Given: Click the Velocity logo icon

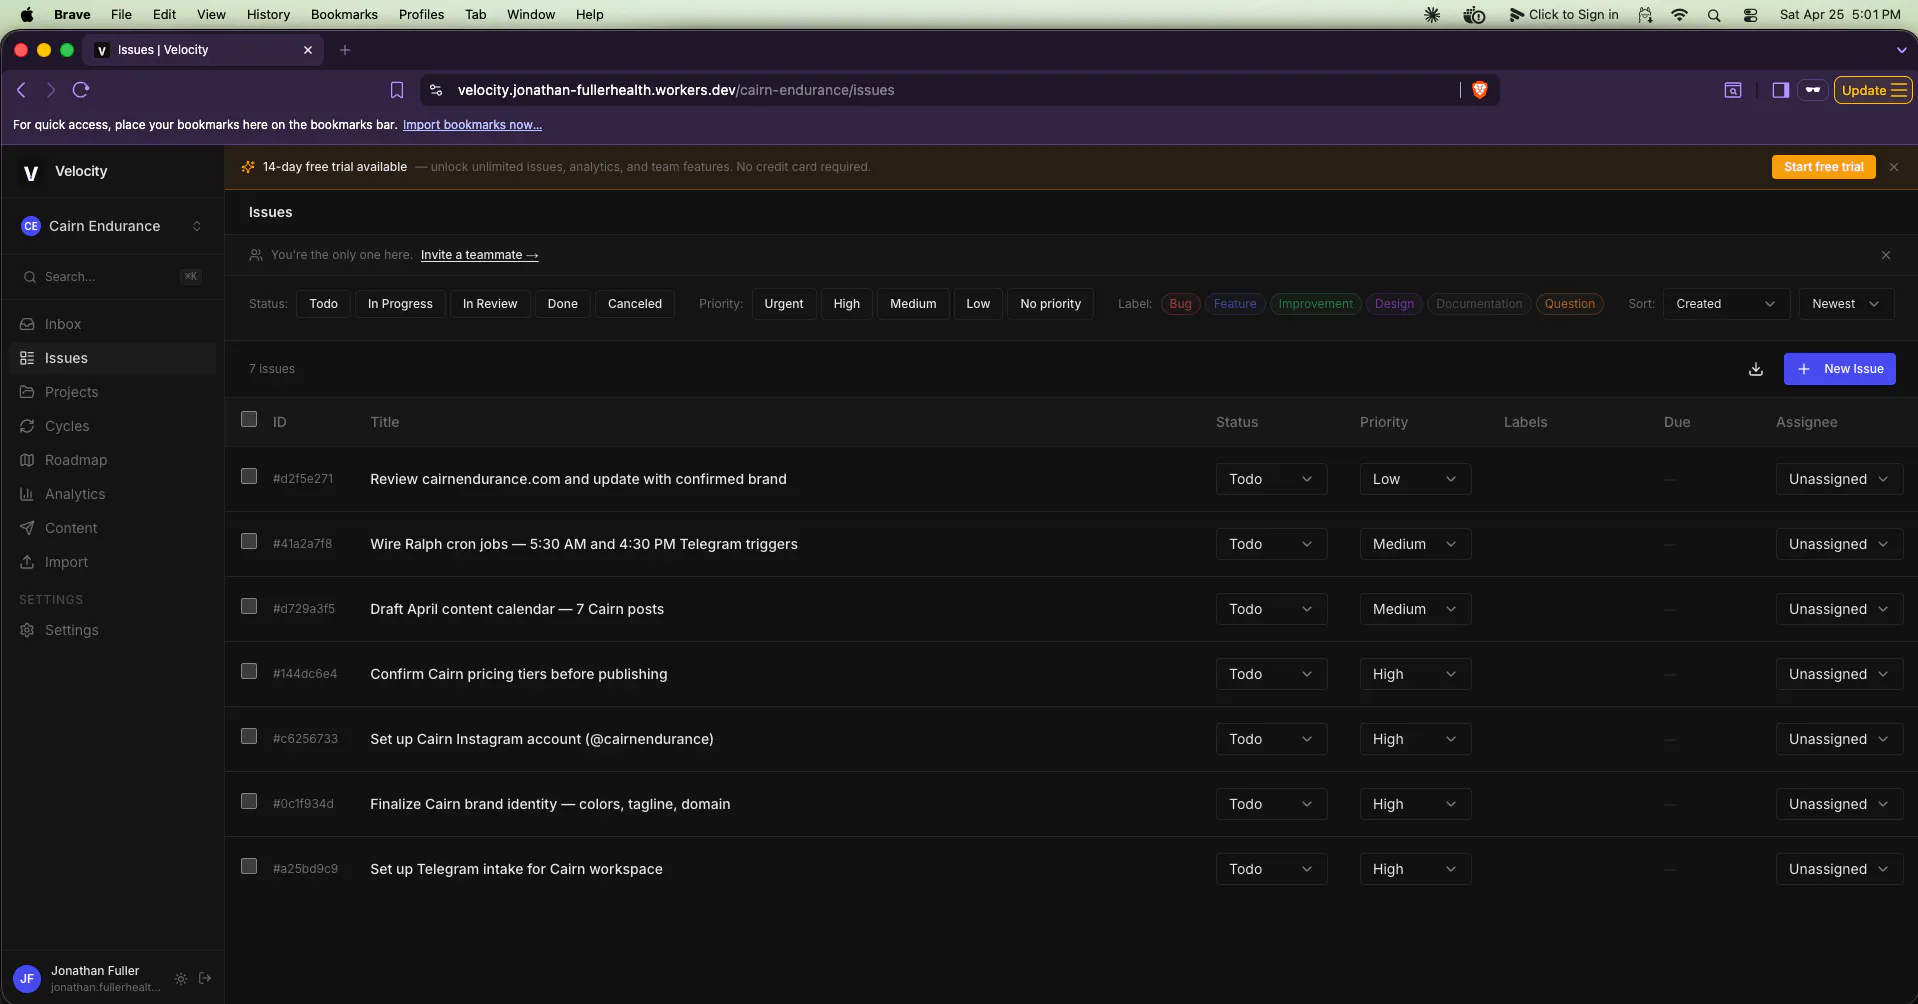Looking at the screenshot, I should [31, 172].
